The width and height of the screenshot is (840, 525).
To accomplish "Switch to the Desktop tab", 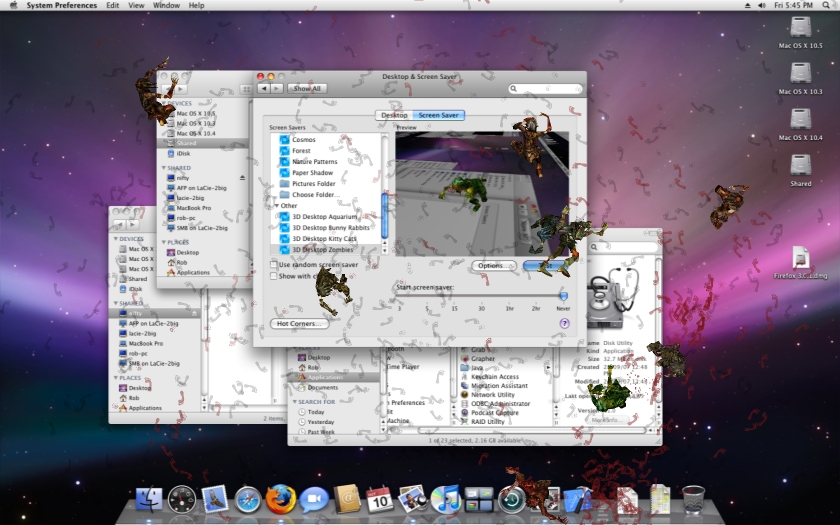I will point(394,115).
